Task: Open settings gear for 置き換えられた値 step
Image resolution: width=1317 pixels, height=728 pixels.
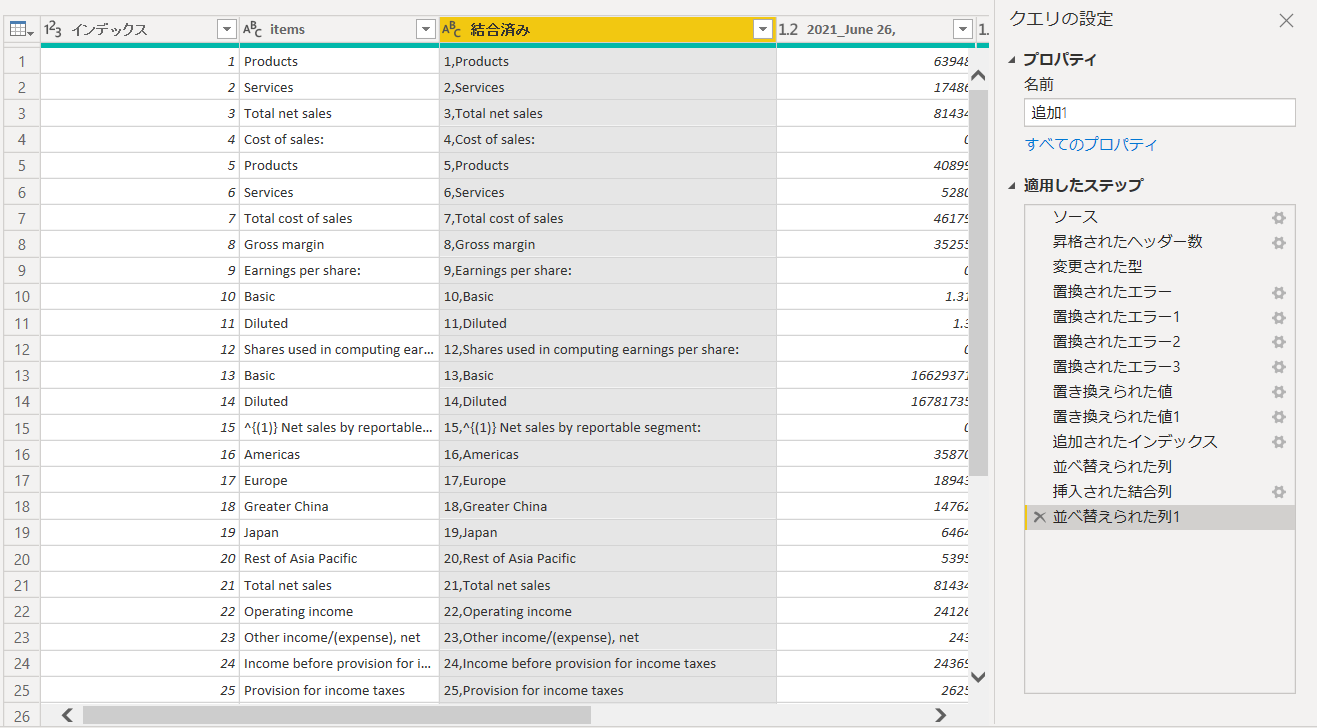Action: (x=1278, y=393)
